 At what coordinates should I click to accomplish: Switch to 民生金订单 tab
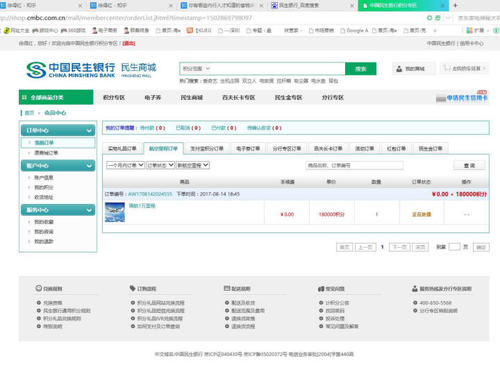point(430,148)
